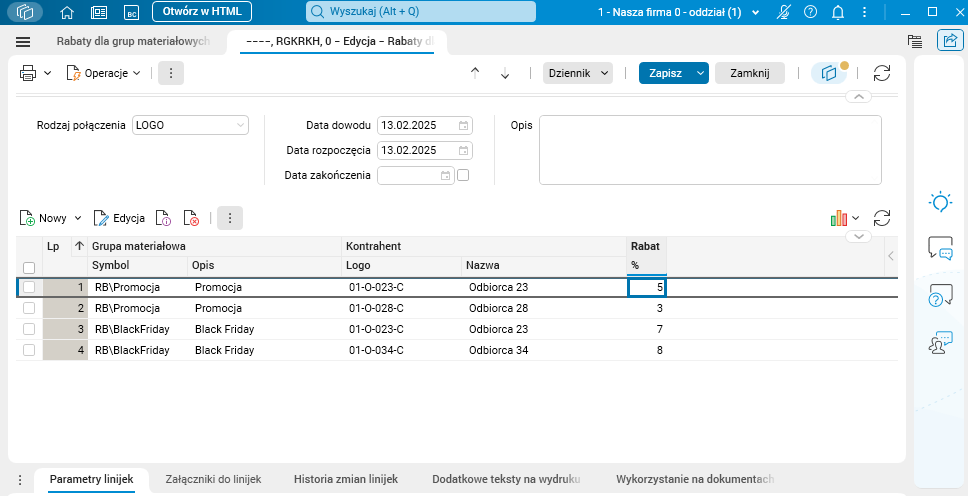Expand the Zapisz split-button arrow
The height and width of the screenshot is (496, 968).
pyautogui.click(x=700, y=73)
